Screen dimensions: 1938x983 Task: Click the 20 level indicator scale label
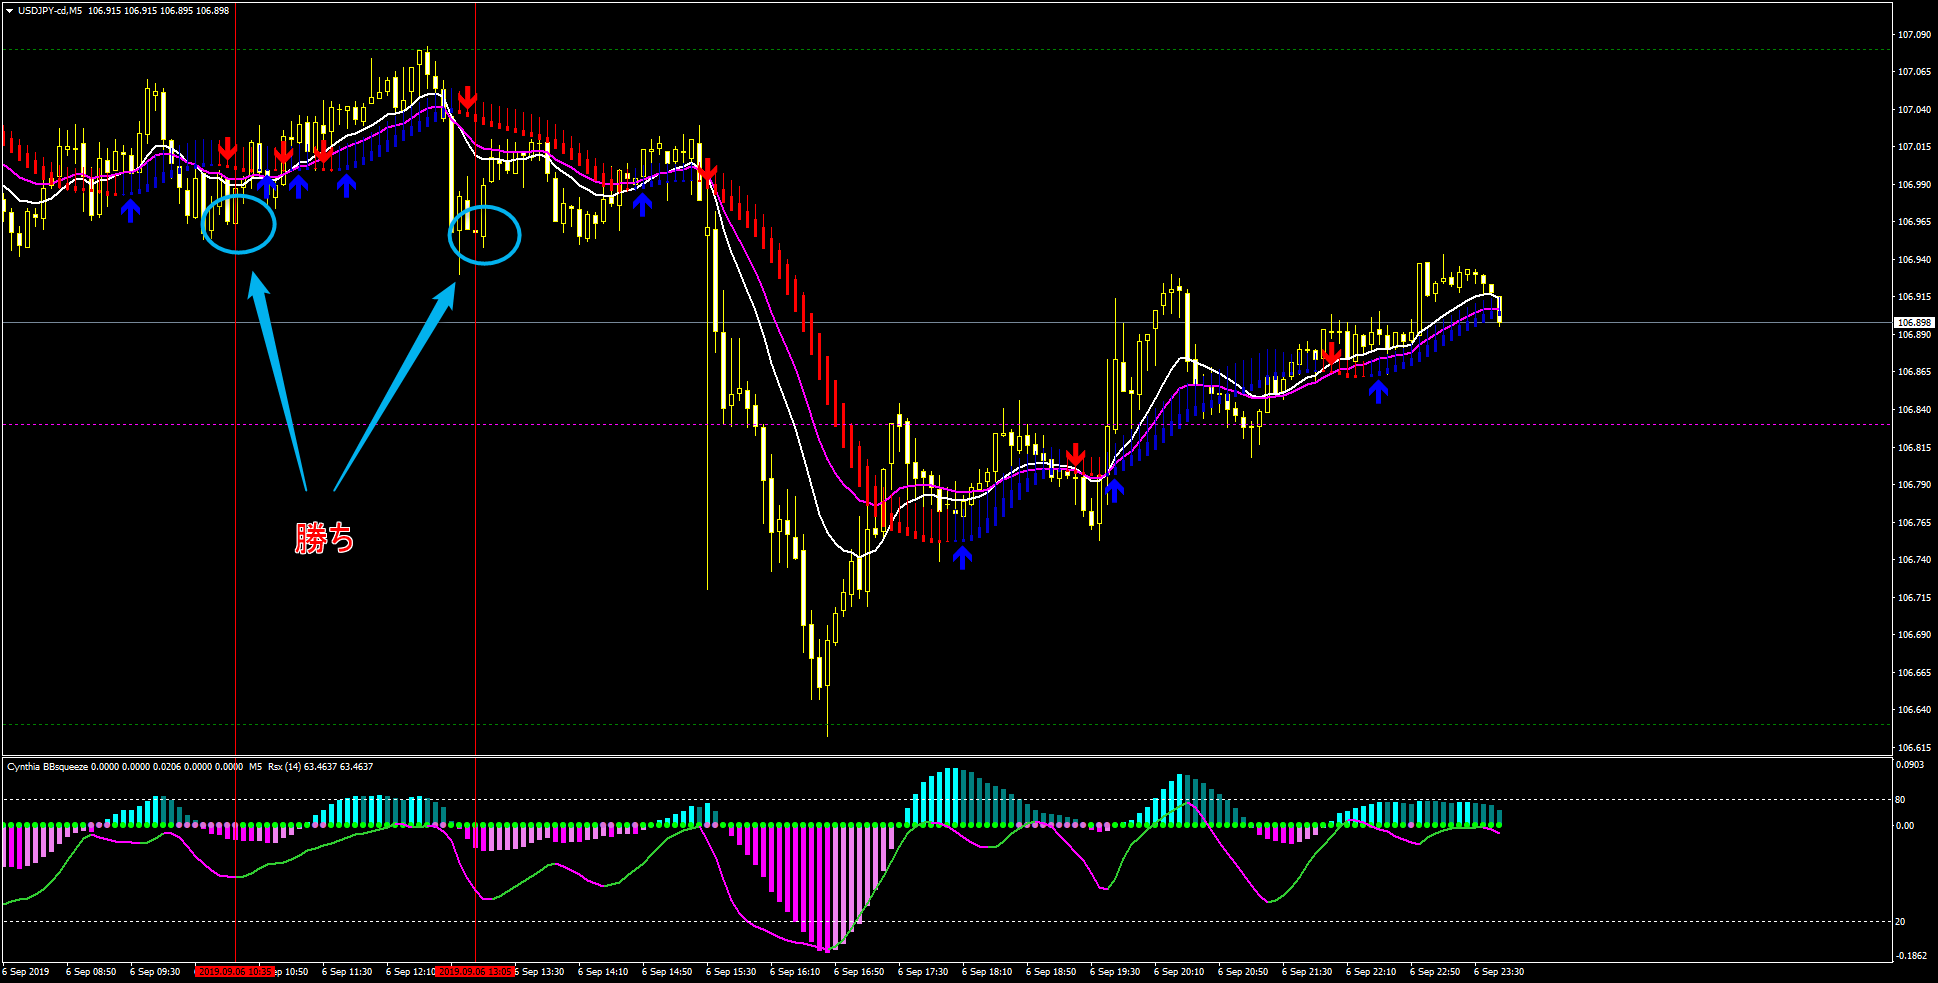(1900, 922)
